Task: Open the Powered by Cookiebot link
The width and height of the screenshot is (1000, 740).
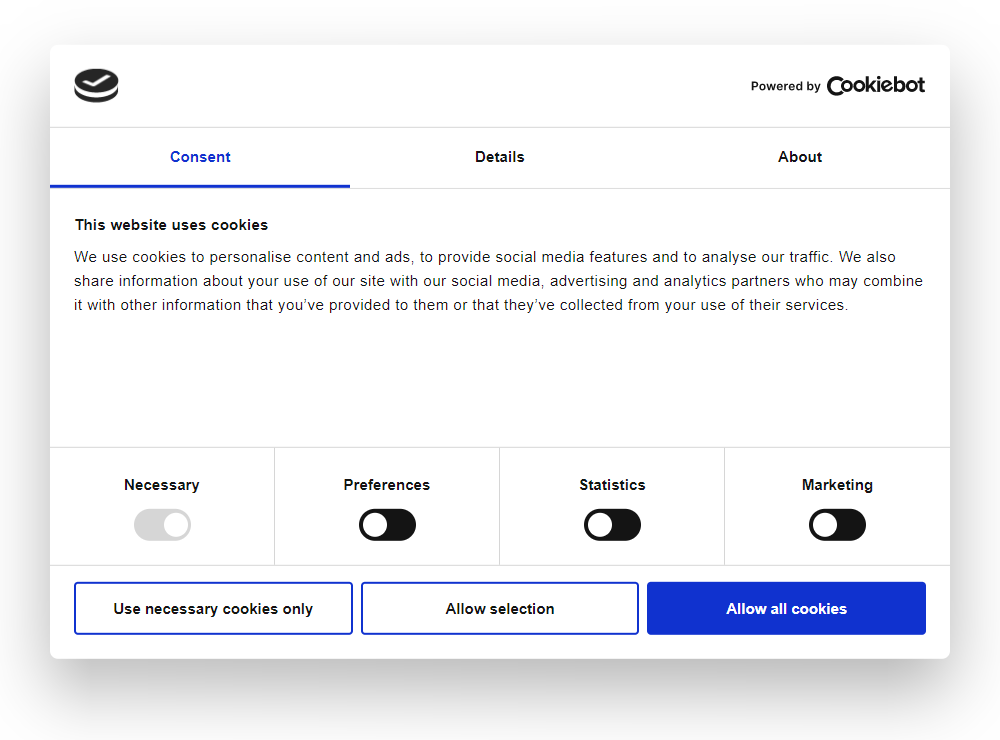Action: 838,86
